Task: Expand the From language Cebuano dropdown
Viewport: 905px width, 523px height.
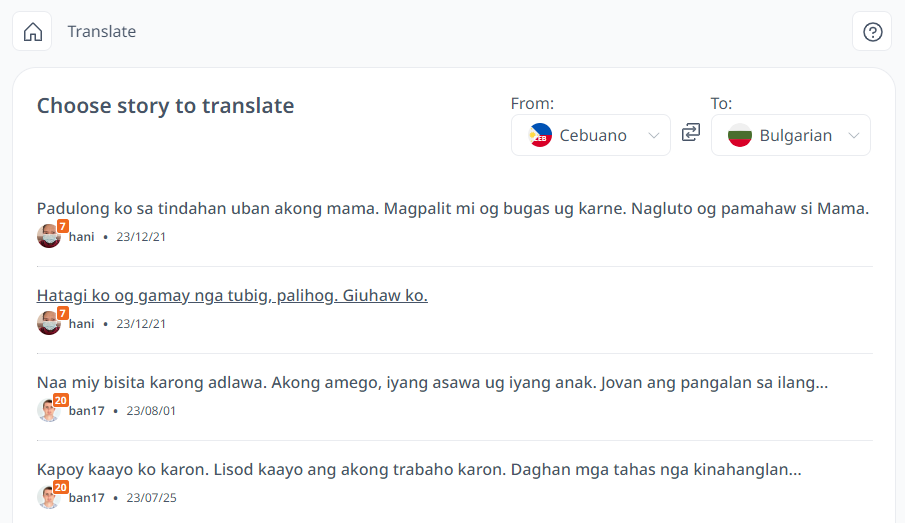Action: tap(591, 135)
